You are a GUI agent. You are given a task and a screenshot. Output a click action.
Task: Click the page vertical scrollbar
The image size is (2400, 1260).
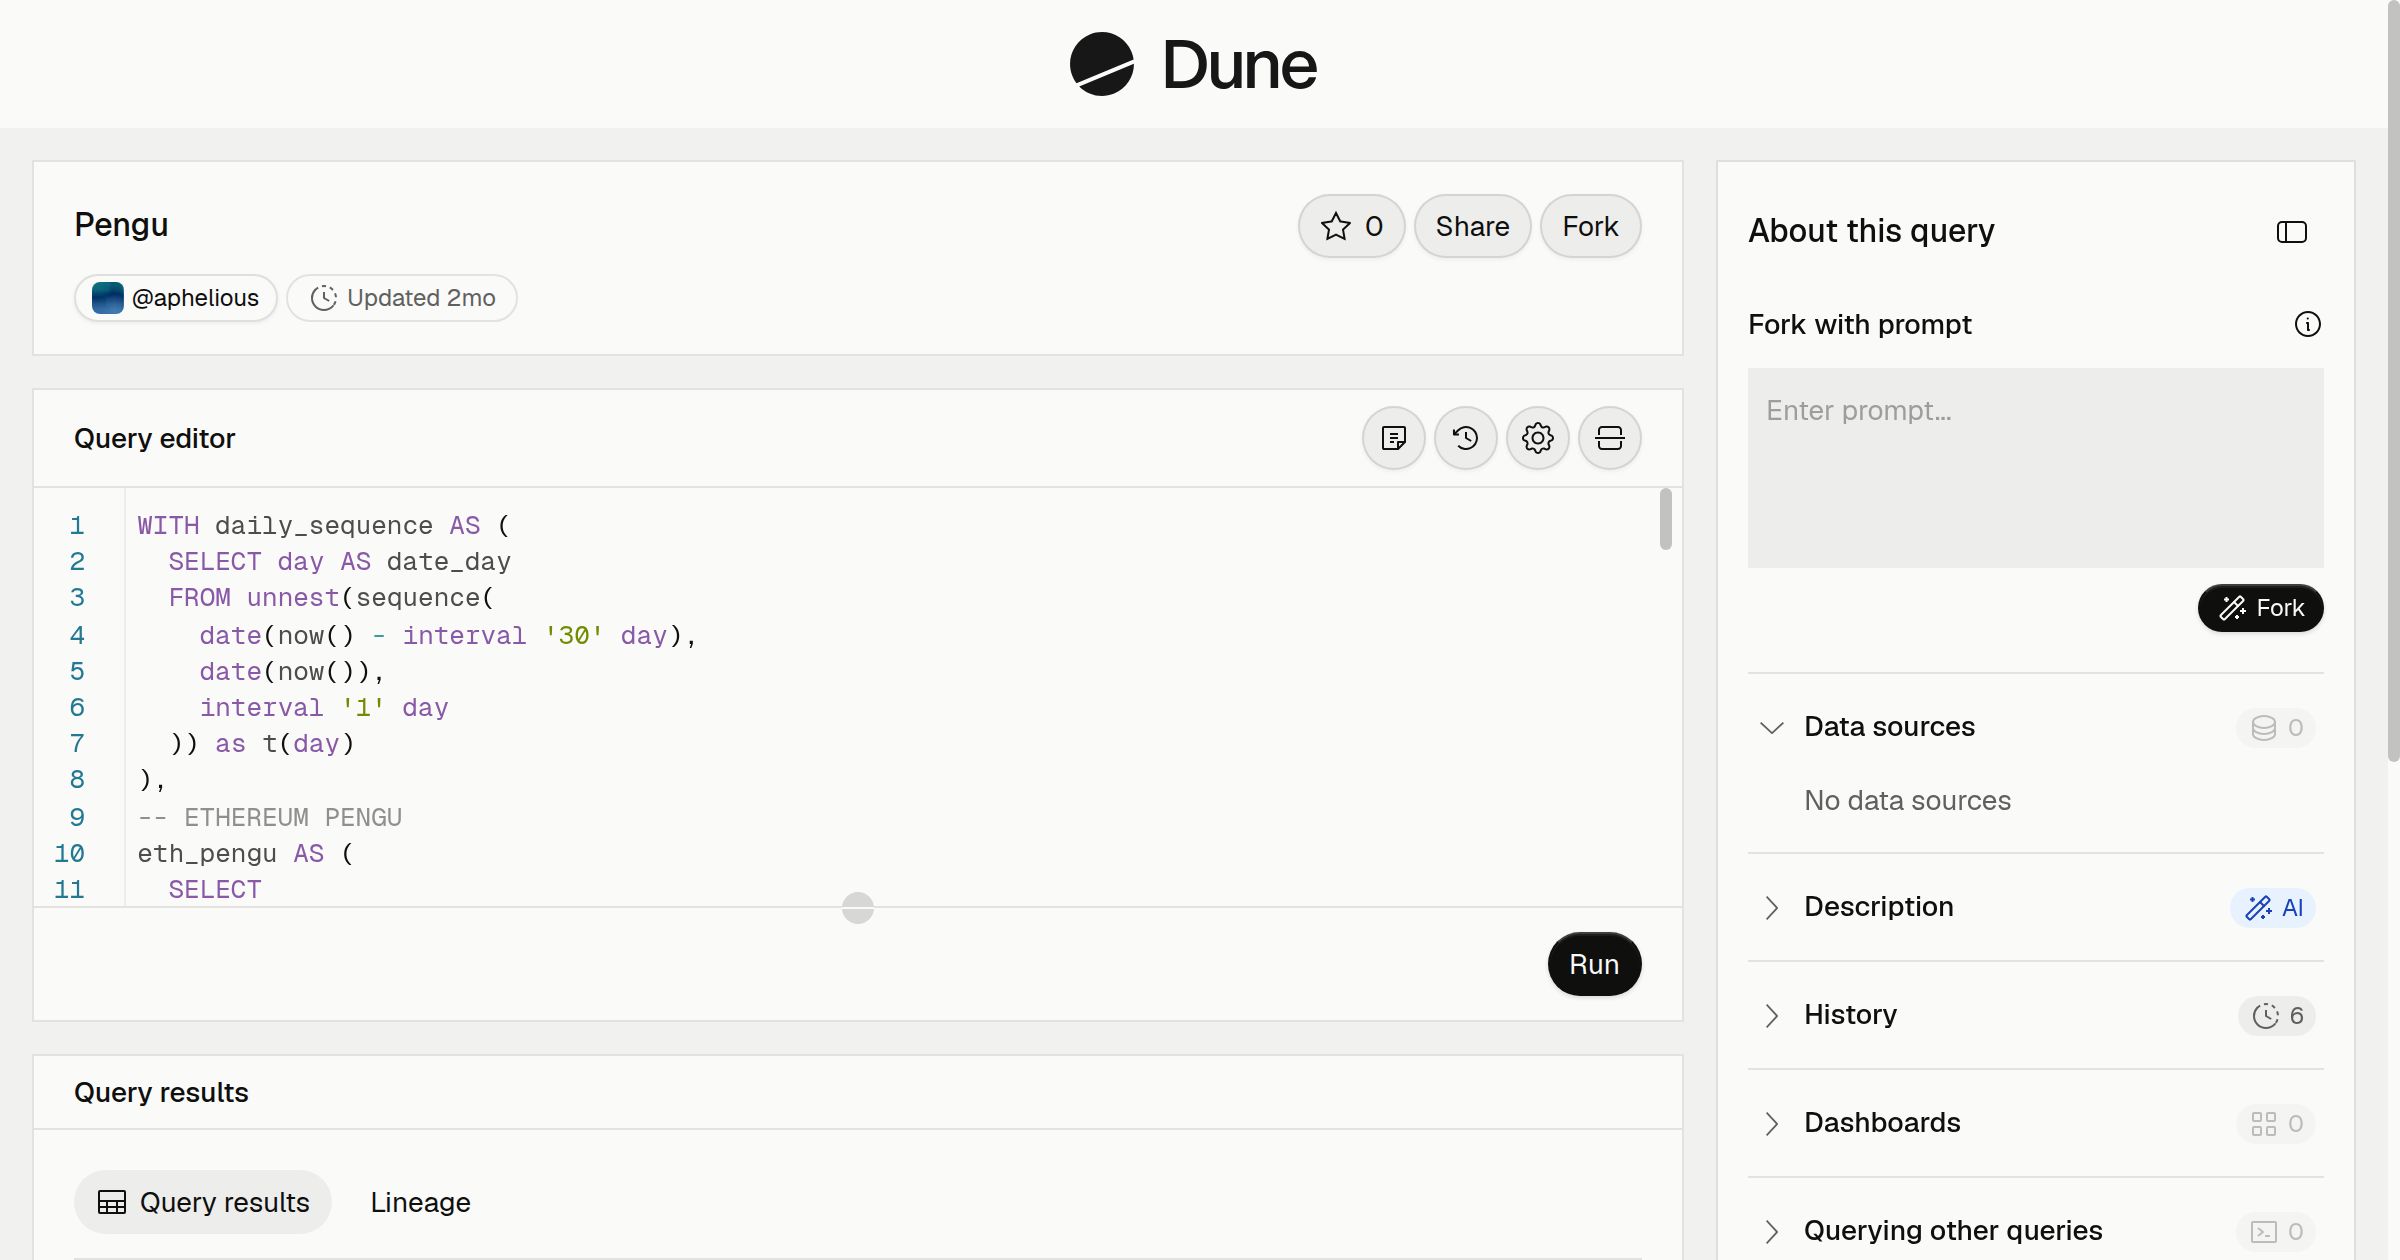pyautogui.click(x=2393, y=381)
